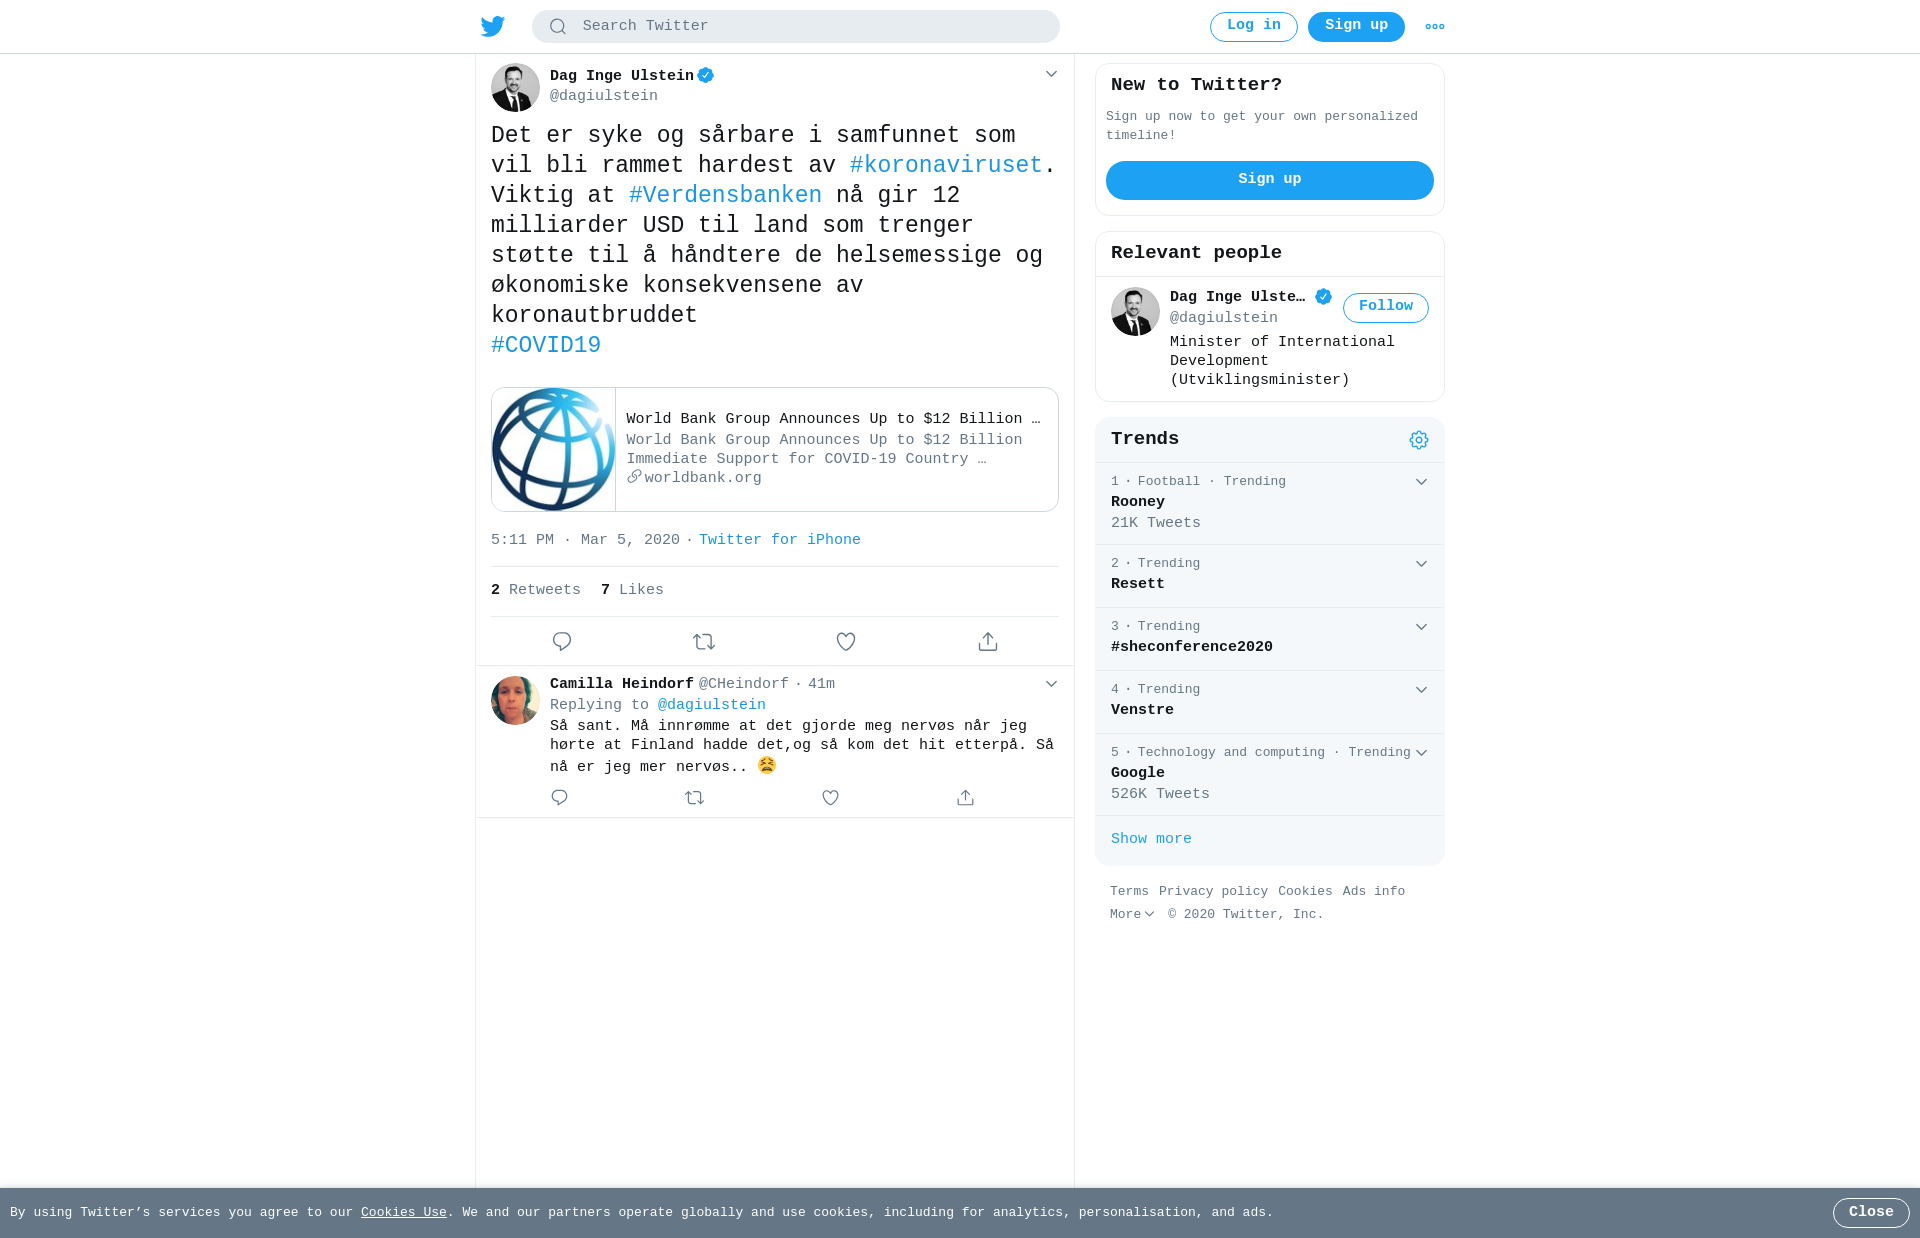Share the main tweet via share icon
Image resolution: width=1920 pixels, height=1238 pixels.
click(988, 641)
